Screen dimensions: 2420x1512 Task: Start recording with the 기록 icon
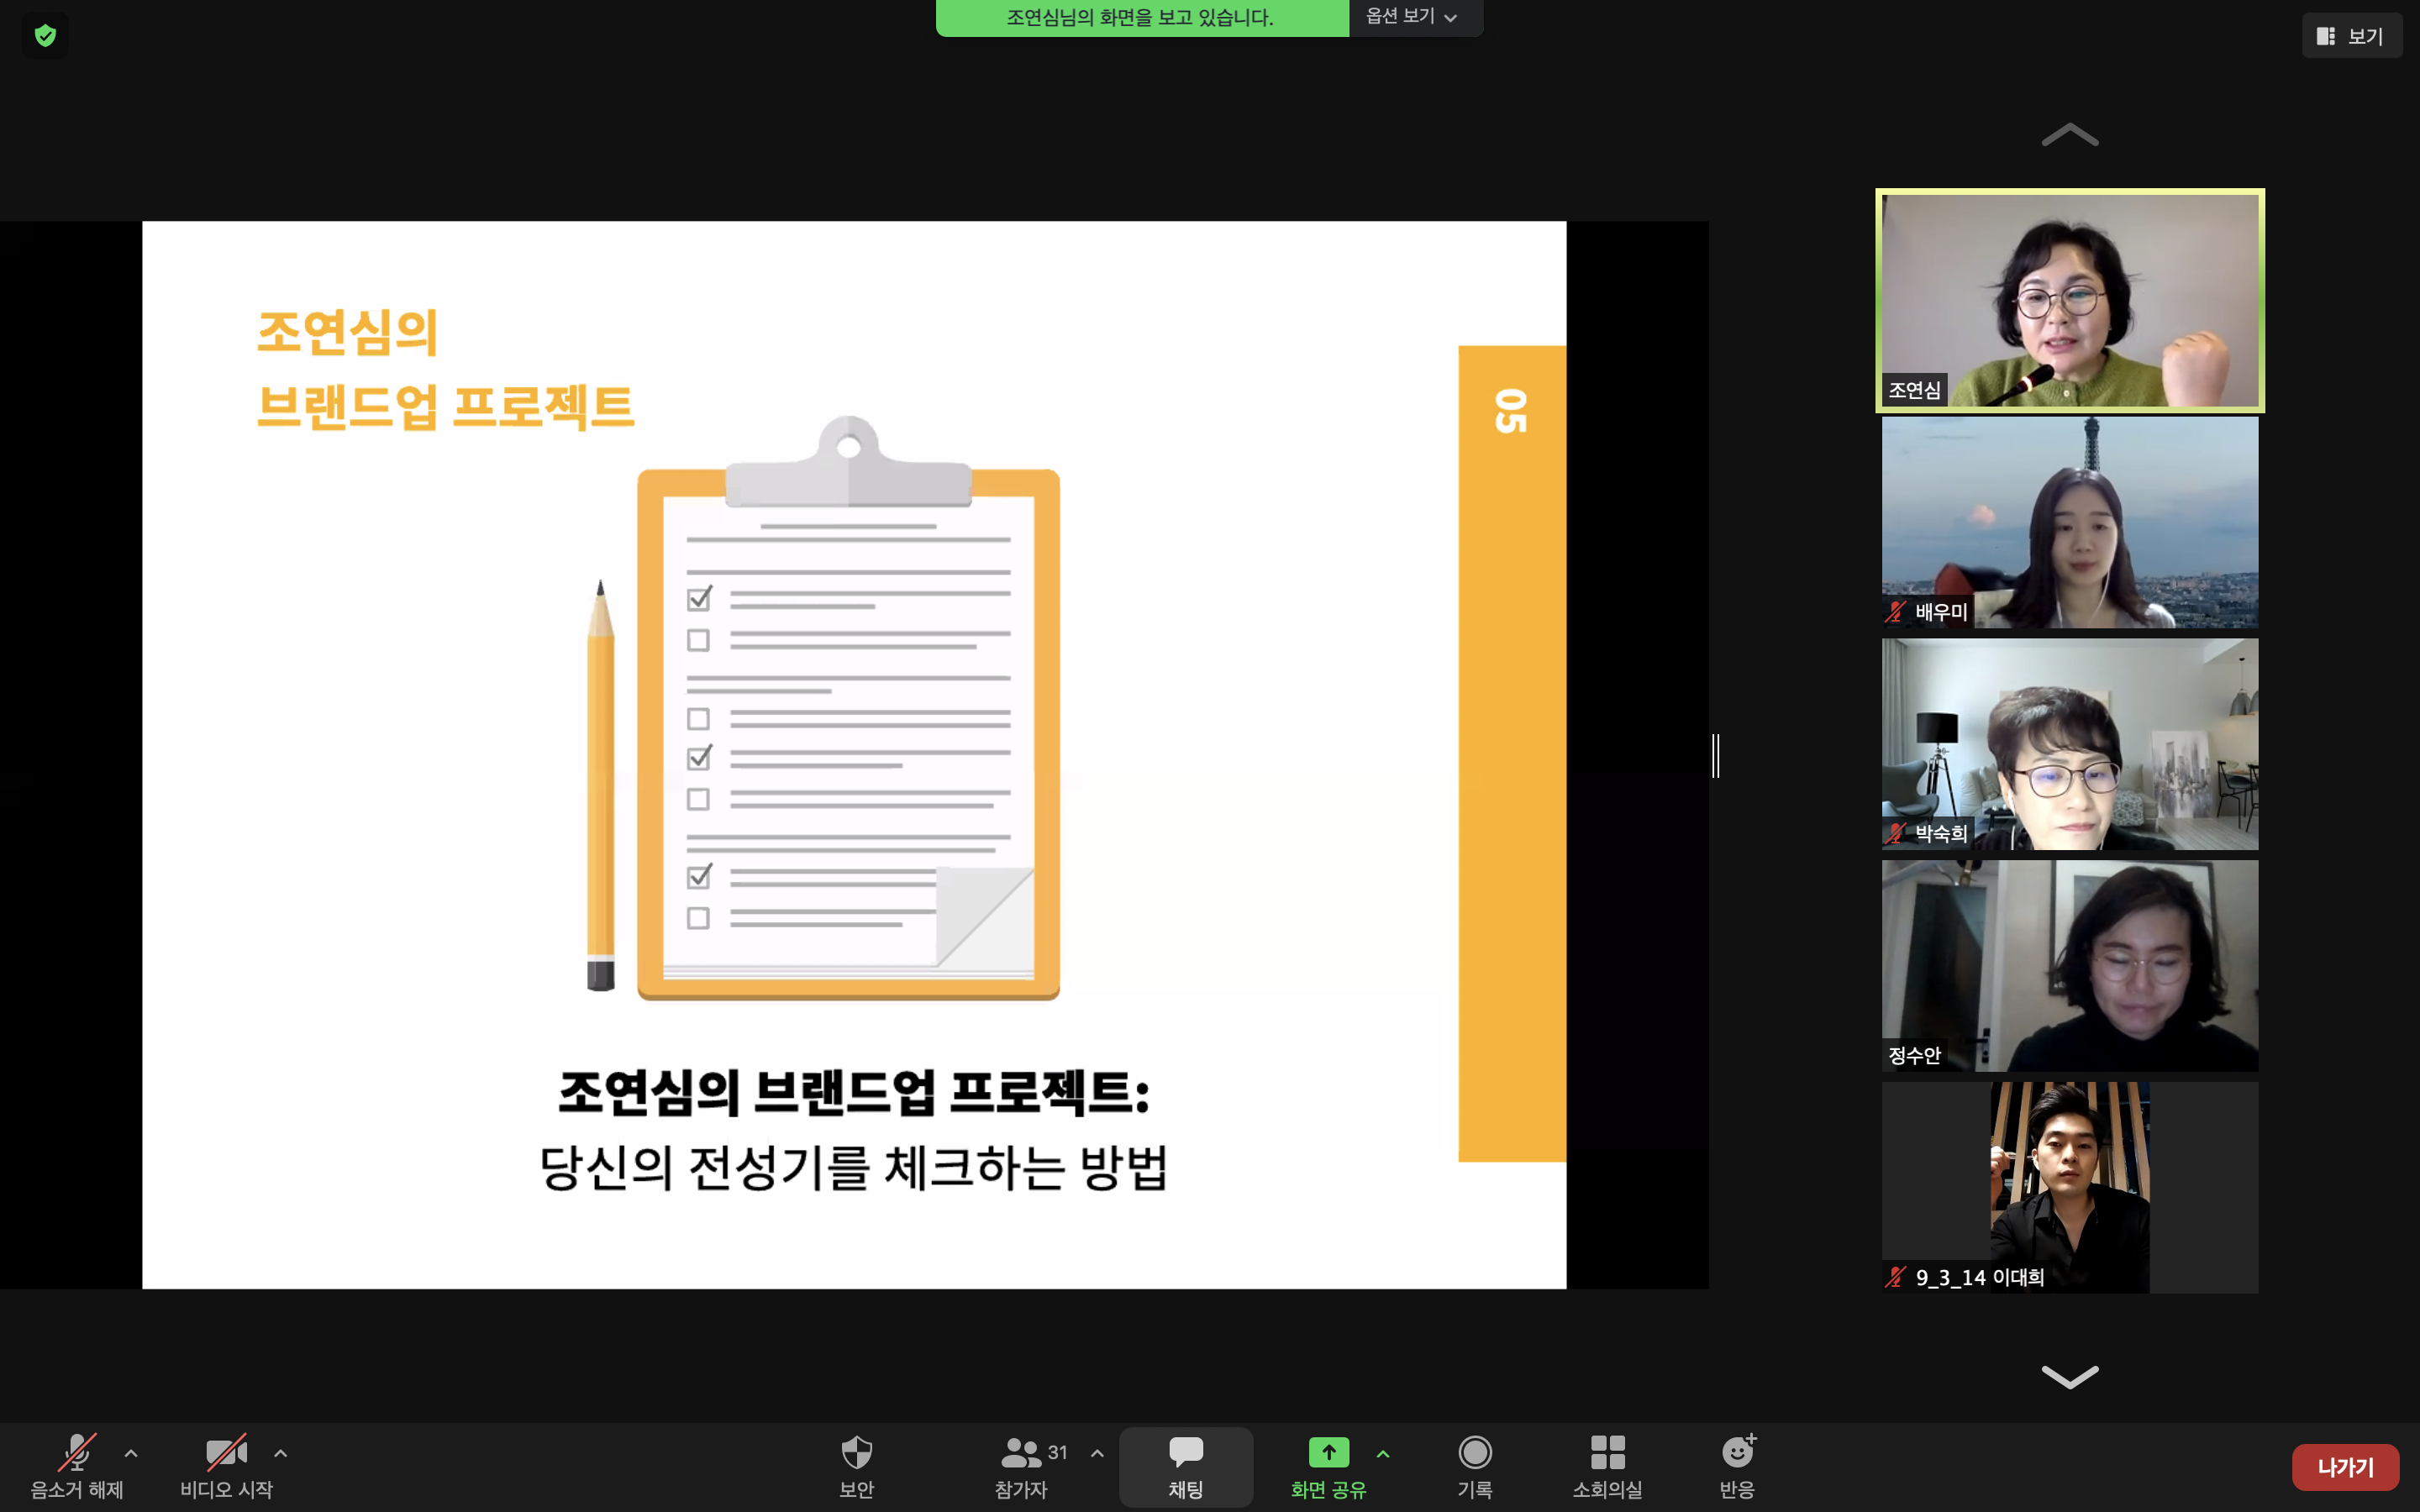click(1474, 1453)
